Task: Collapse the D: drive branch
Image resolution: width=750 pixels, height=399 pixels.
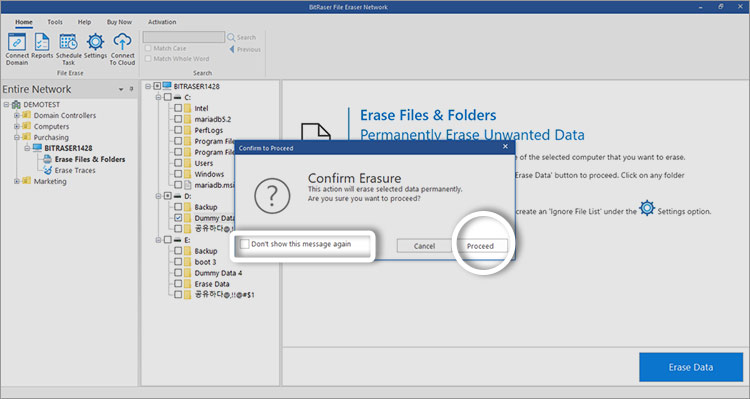Action: [x=158, y=196]
